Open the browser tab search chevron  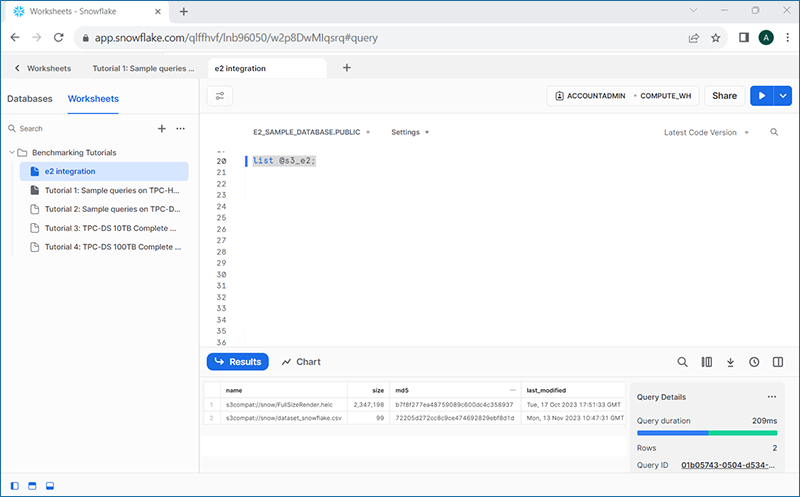pyautogui.click(x=693, y=10)
